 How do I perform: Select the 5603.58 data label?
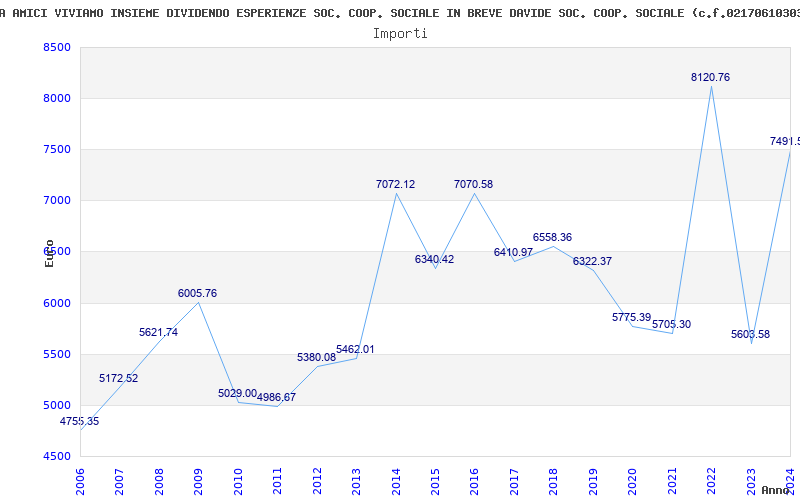750,334
